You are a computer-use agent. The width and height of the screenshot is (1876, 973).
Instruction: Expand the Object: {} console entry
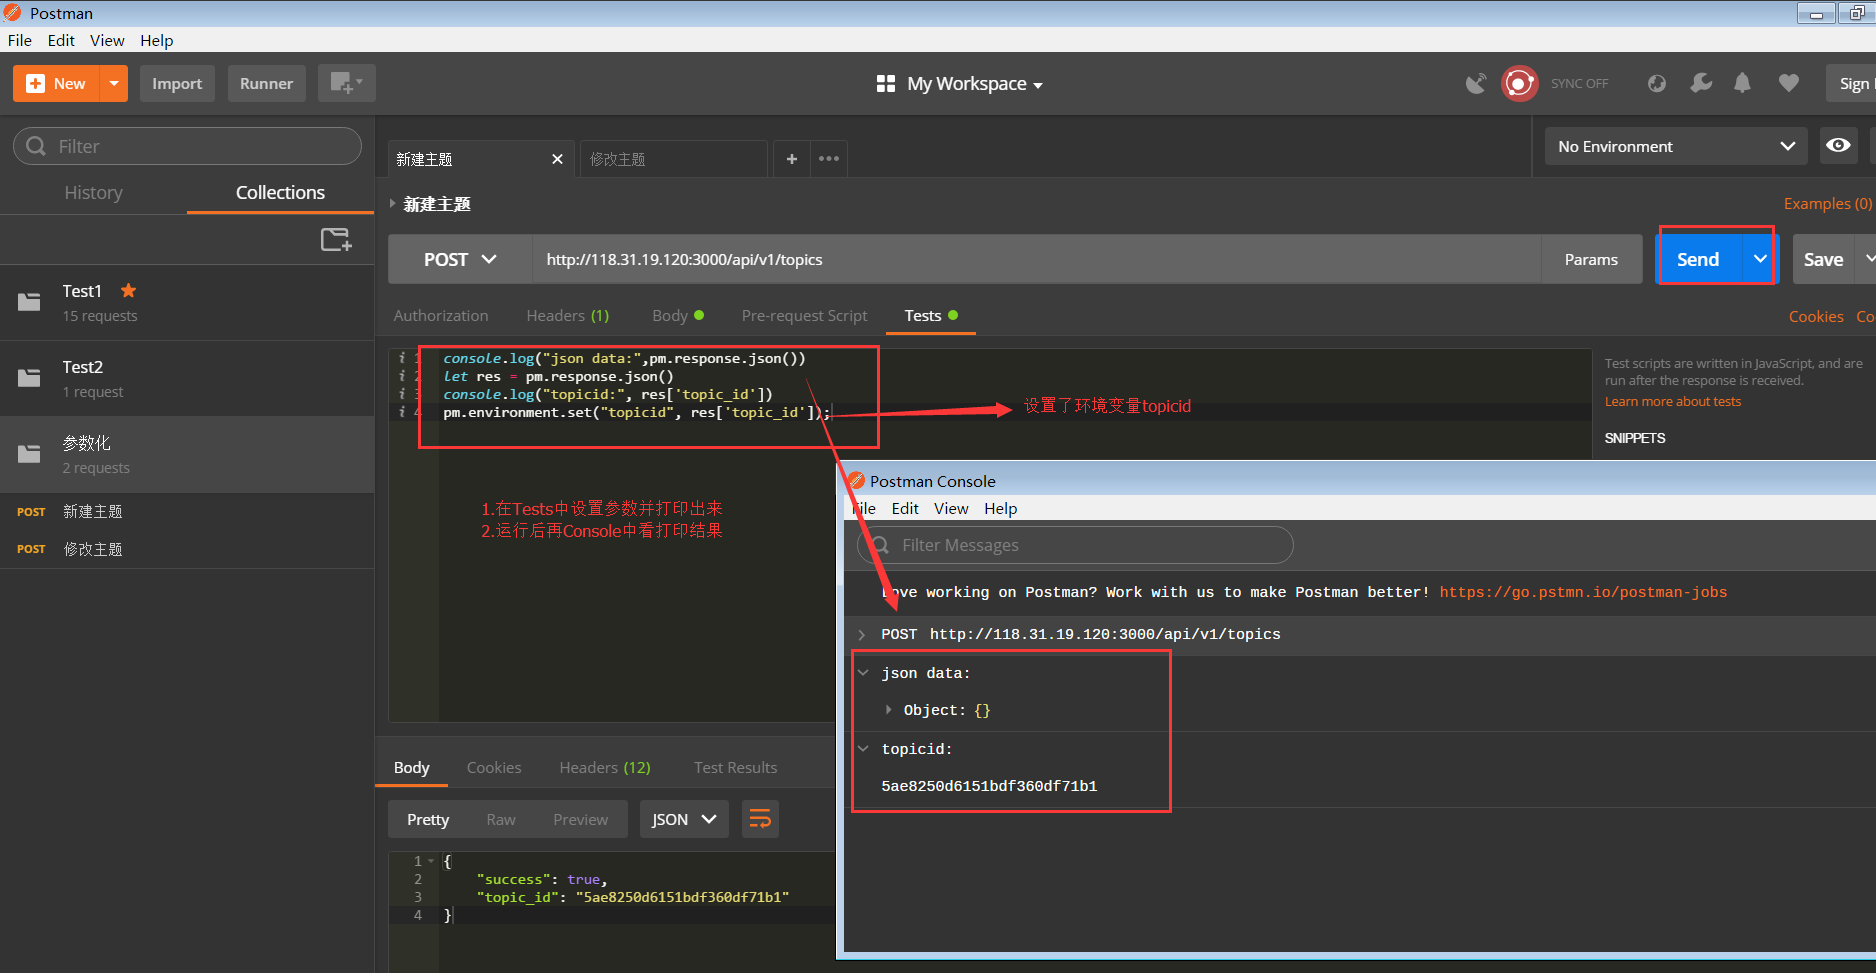pyautogui.click(x=888, y=710)
